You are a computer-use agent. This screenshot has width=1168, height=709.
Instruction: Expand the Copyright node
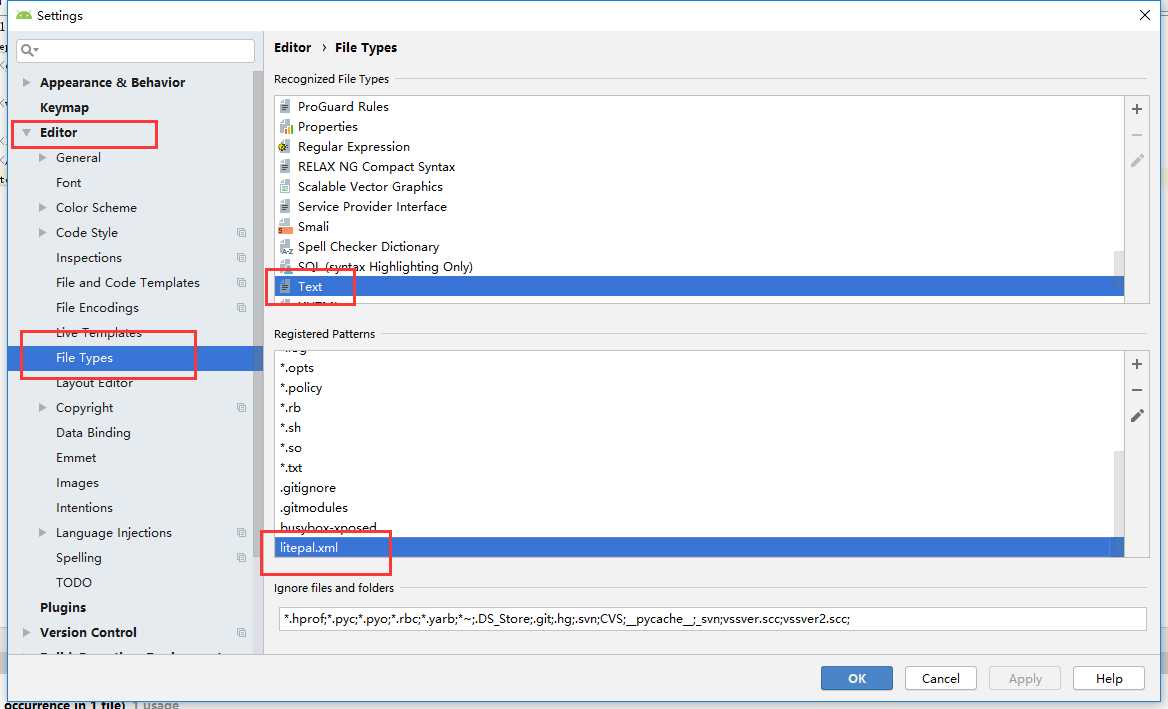click(x=42, y=407)
